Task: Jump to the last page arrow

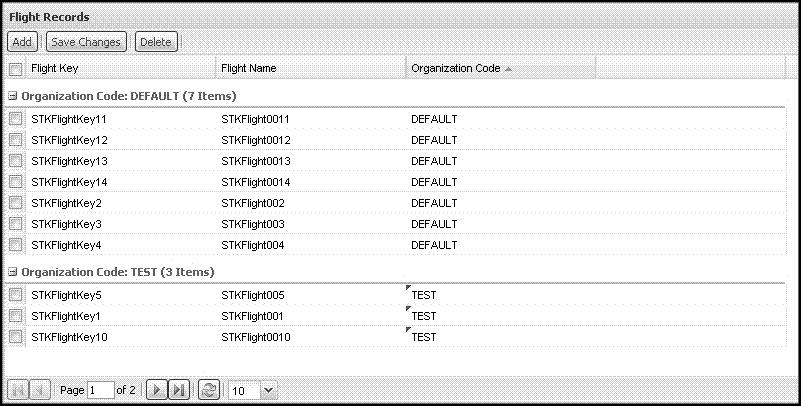Action: 179,391
